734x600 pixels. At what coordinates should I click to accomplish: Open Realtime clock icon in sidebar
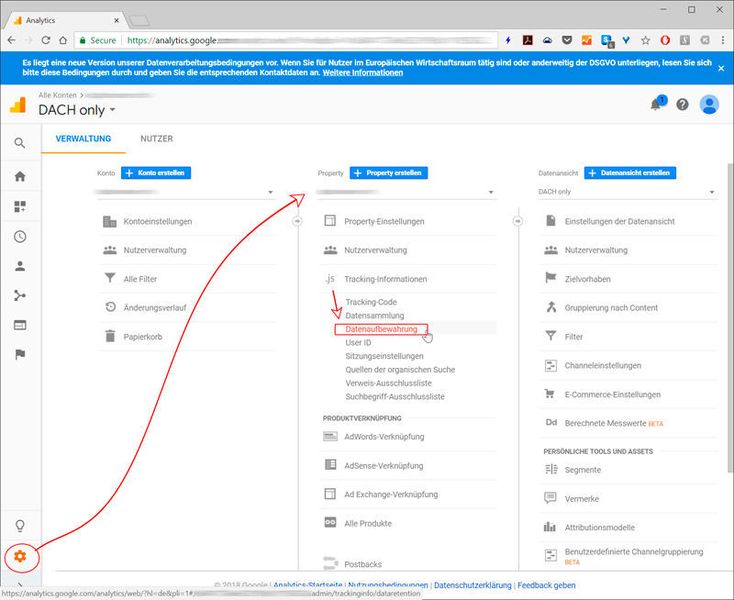20,236
